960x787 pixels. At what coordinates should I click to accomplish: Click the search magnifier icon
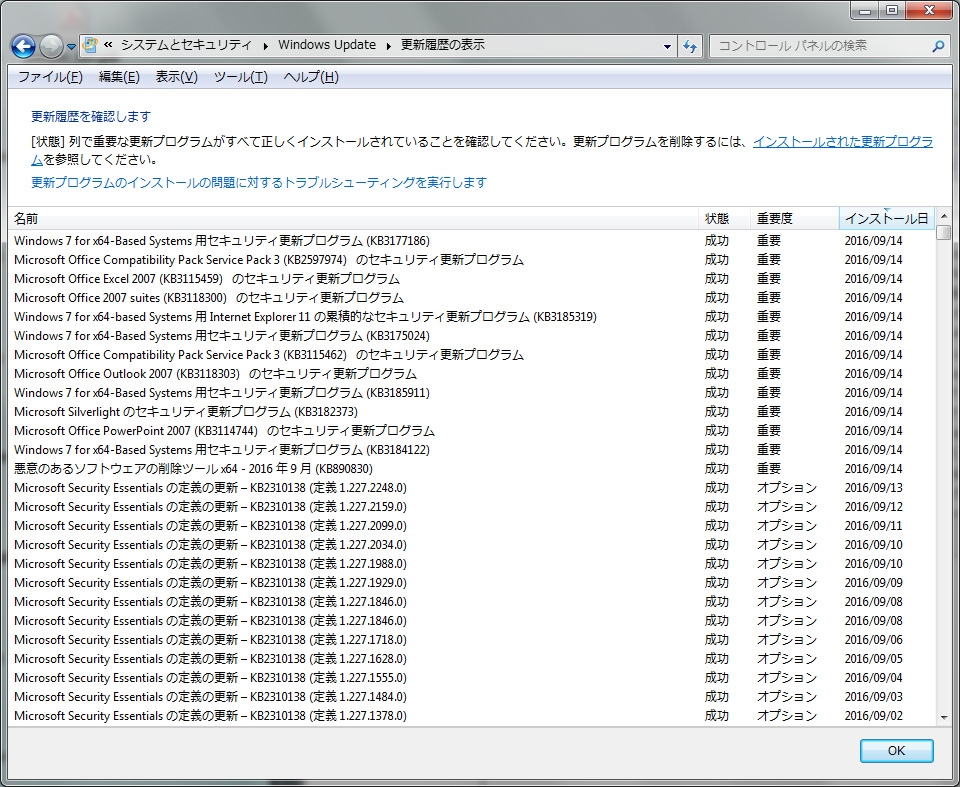click(x=937, y=46)
